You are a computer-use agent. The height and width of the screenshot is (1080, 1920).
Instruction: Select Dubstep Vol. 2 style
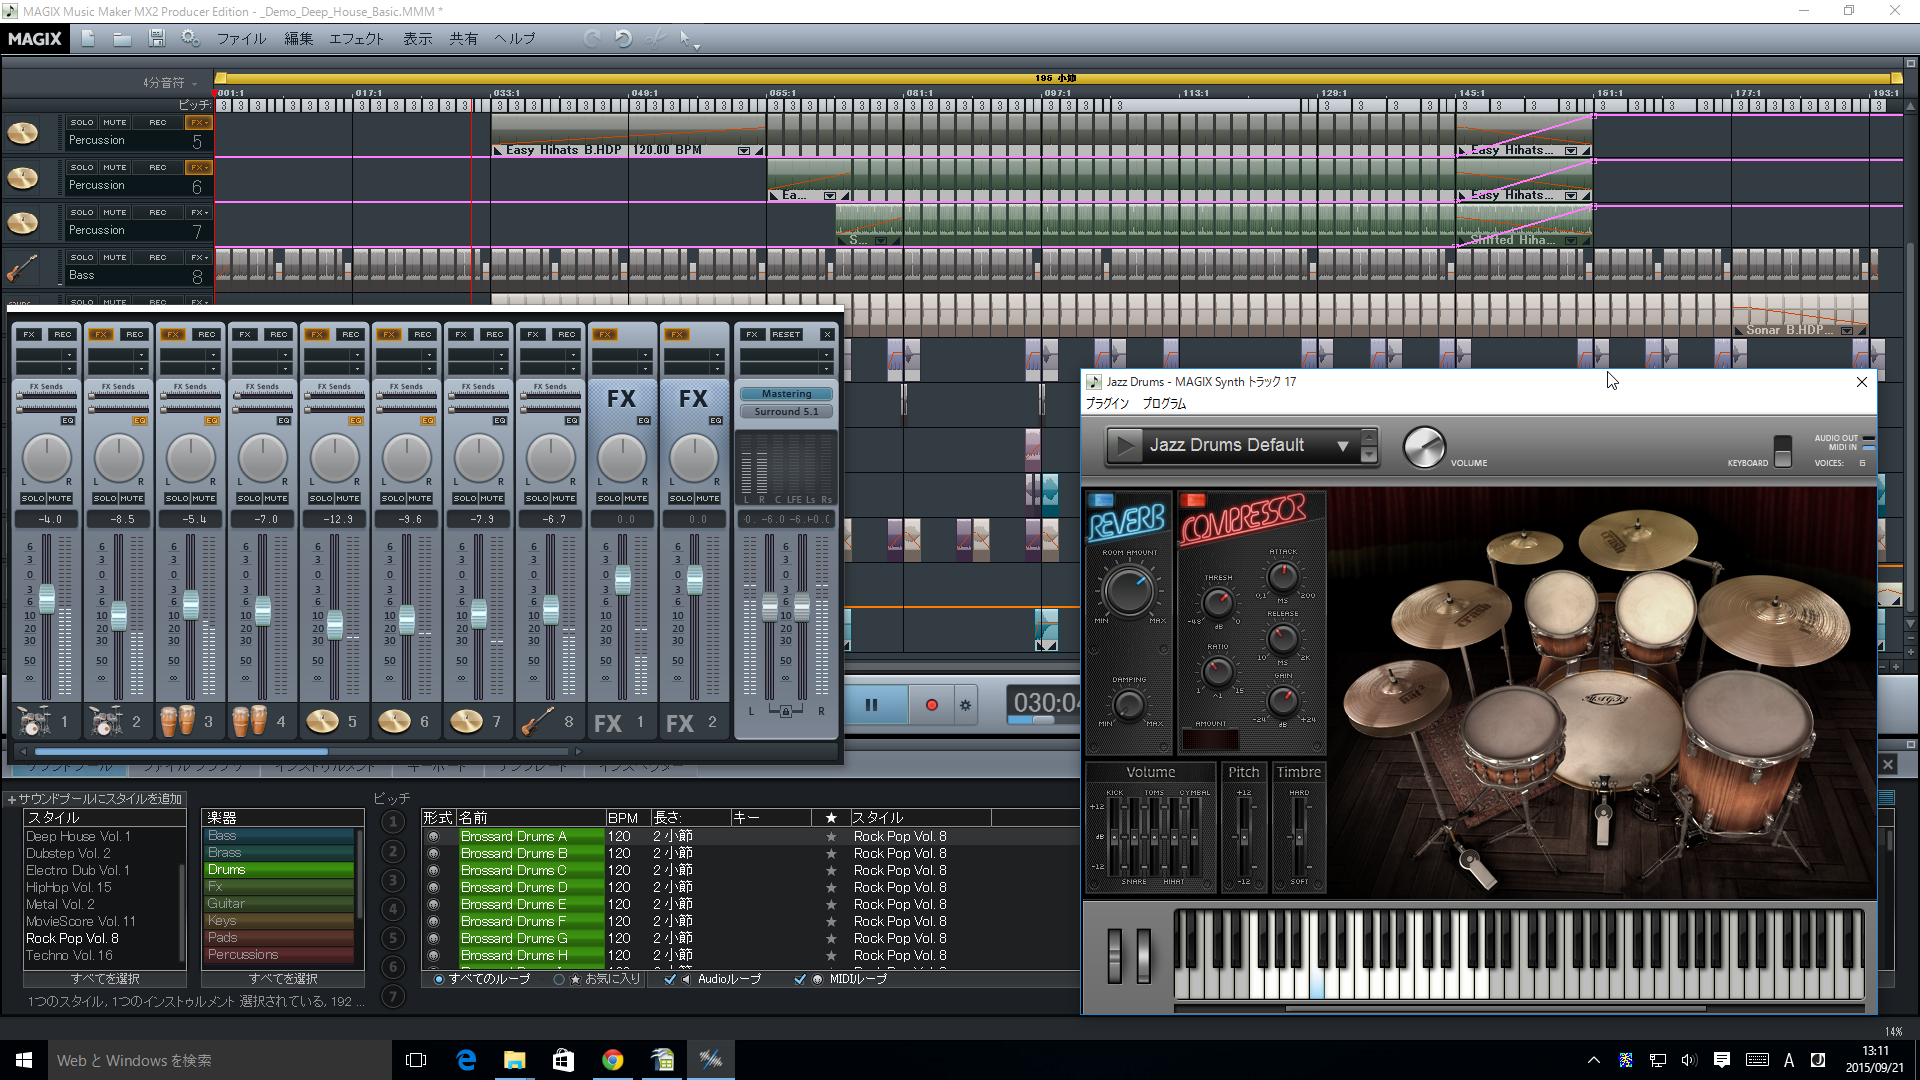68,853
